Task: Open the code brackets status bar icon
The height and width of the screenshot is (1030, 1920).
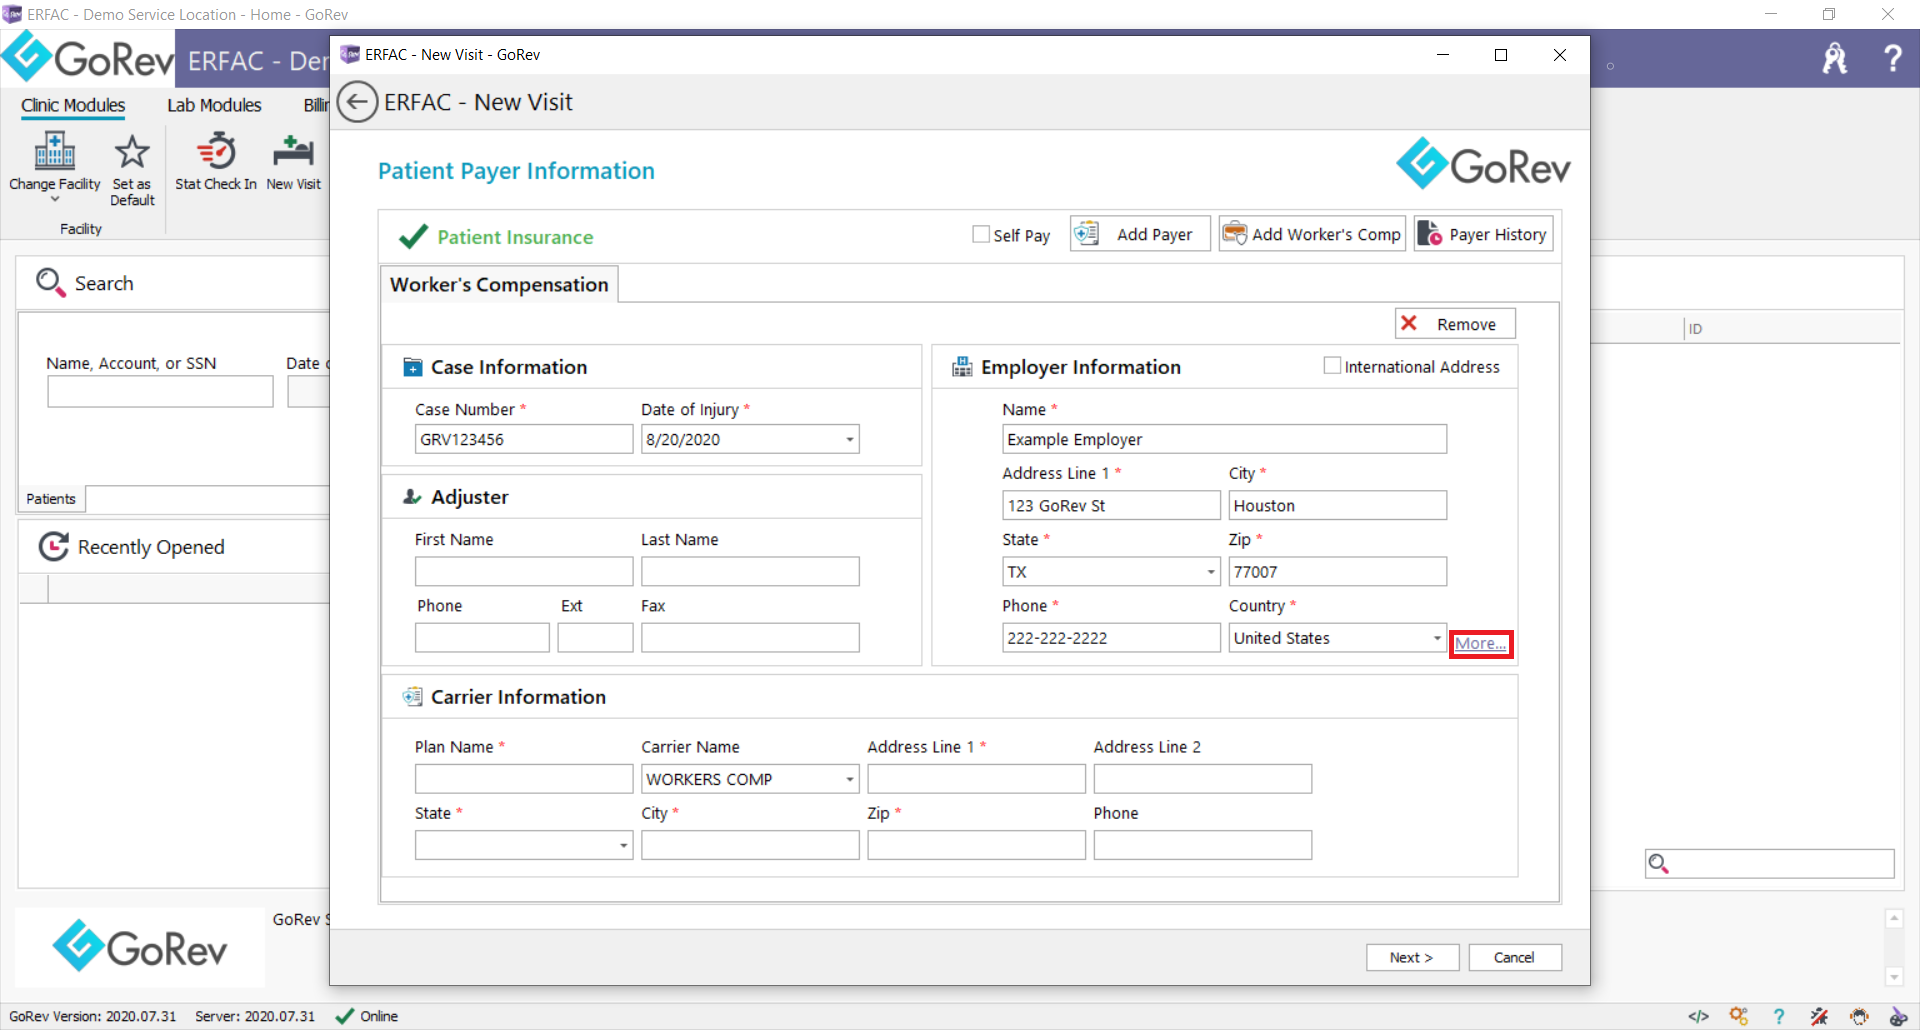Action: (1698, 1016)
